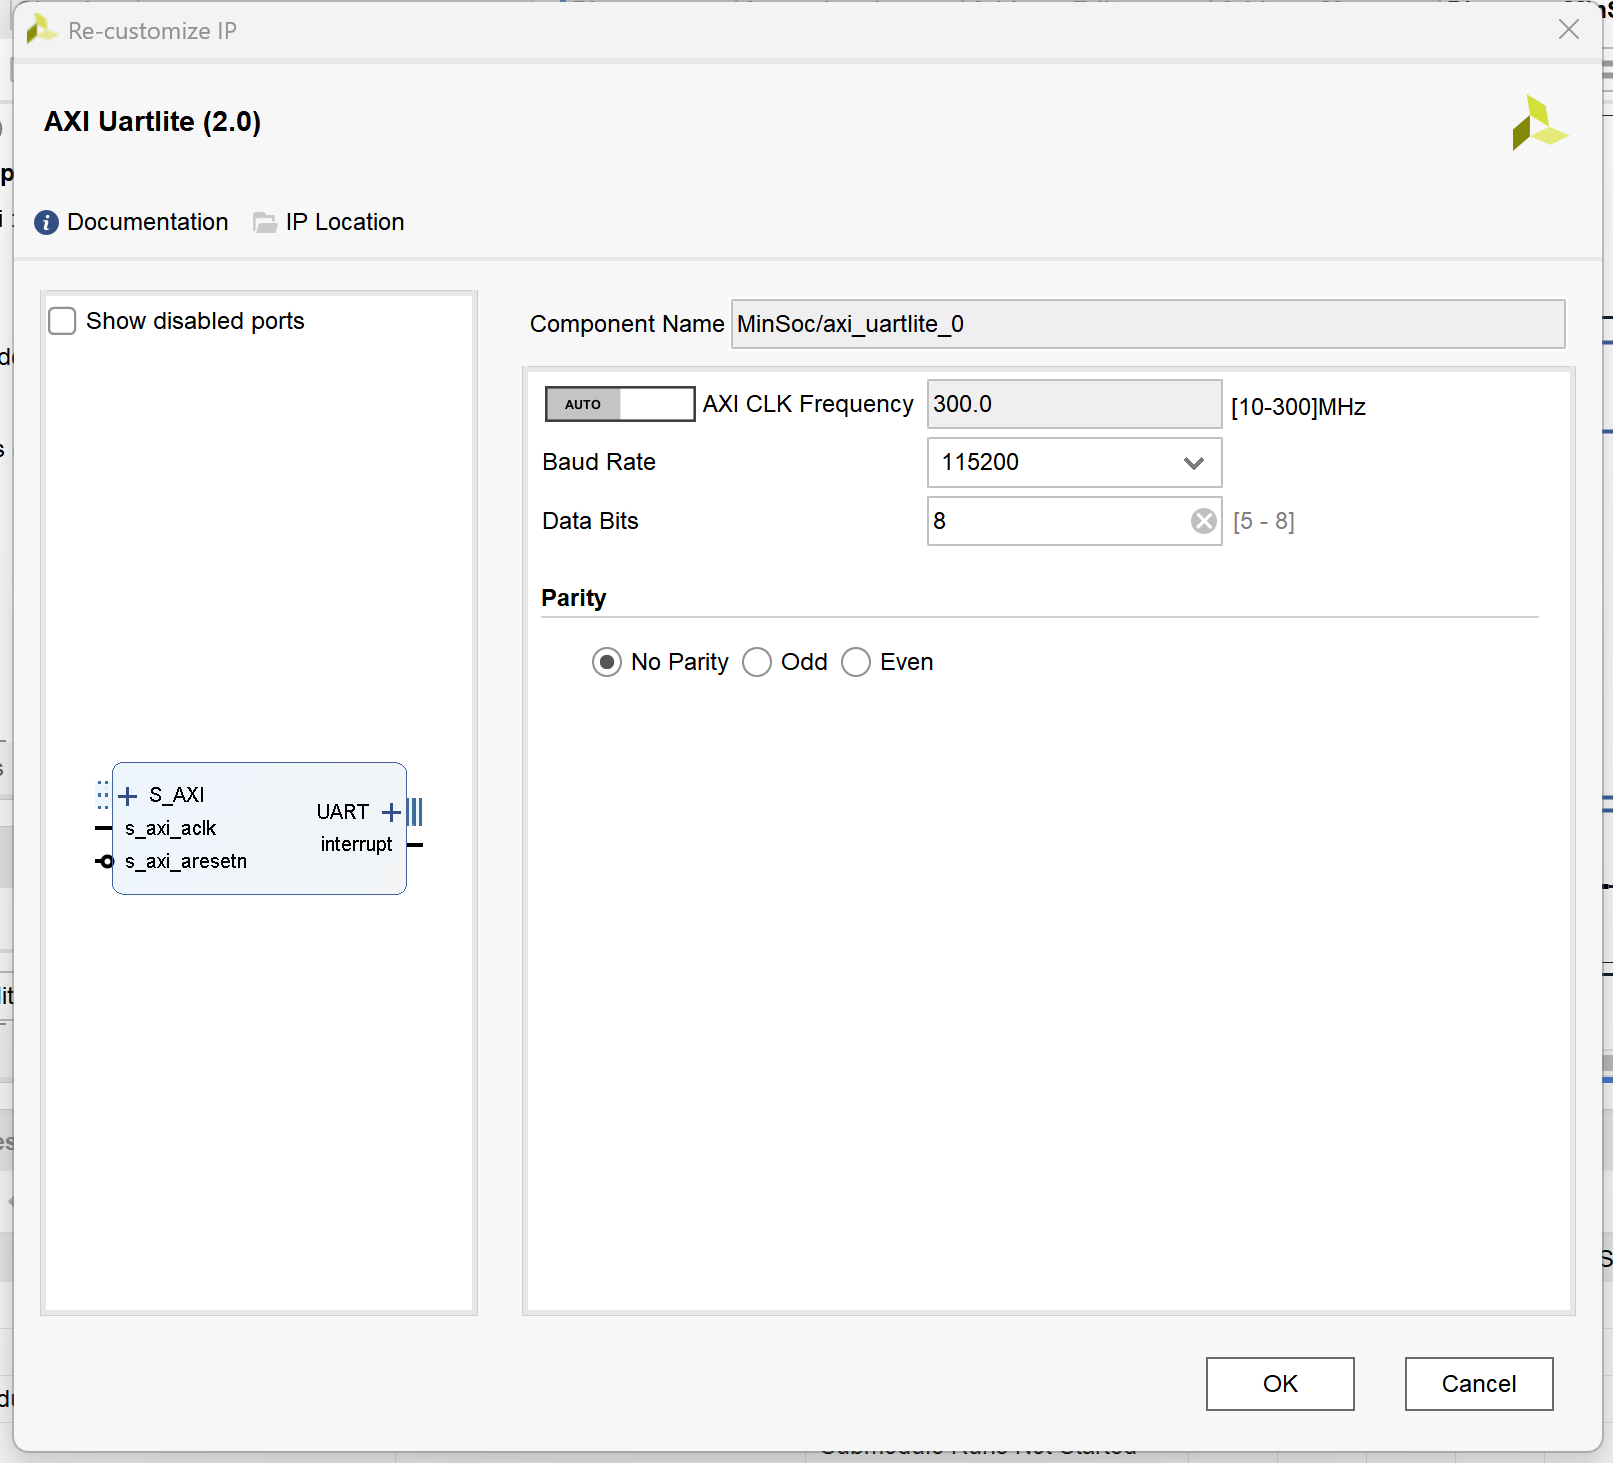This screenshot has height=1463, width=1613.
Task: Clear the Data Bits field value
Action: click(x=1204, y=521)
